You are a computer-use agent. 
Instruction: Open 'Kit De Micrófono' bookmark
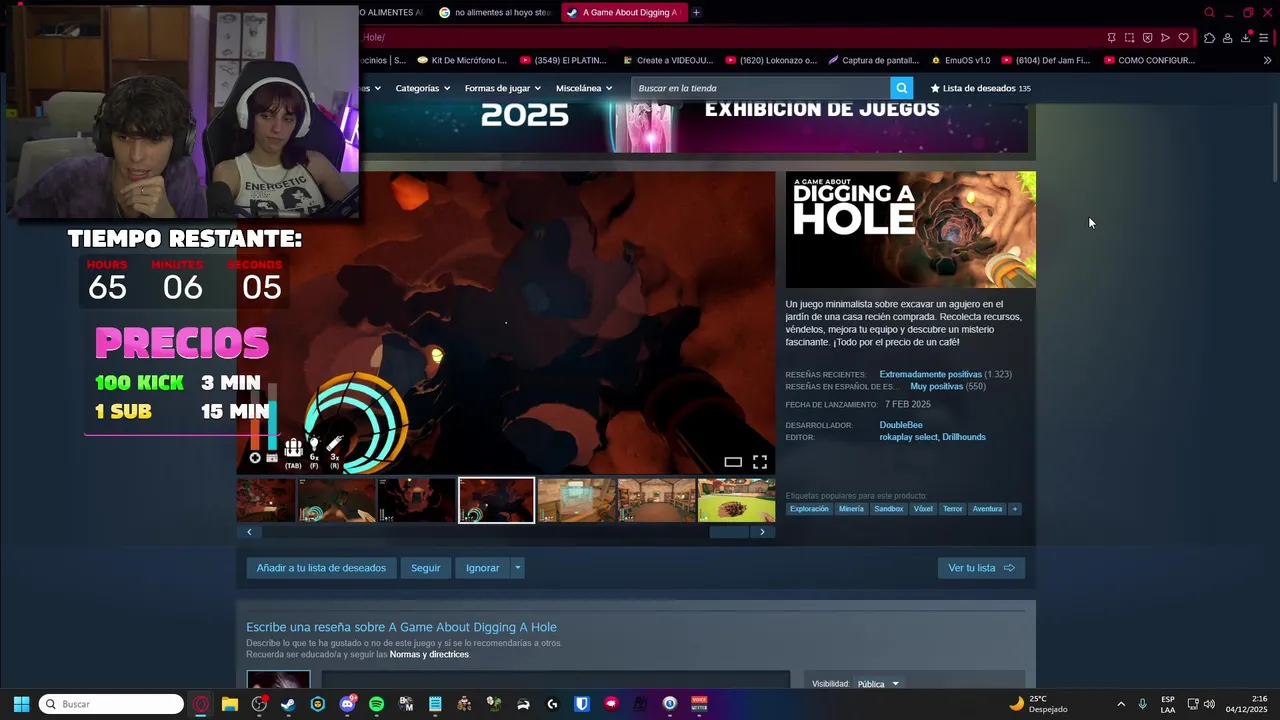click(x=462, y=60)
